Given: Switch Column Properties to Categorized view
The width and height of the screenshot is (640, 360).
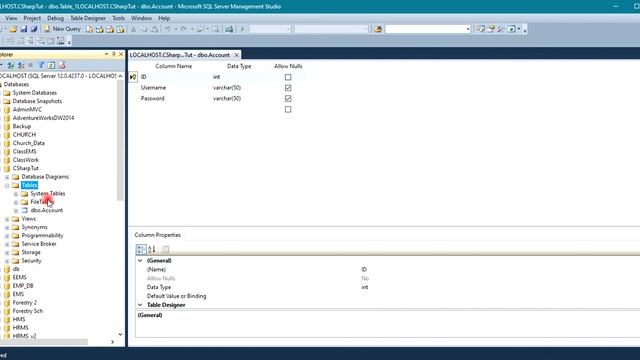Looking at the screenshot, I should (x=141, y=249).
